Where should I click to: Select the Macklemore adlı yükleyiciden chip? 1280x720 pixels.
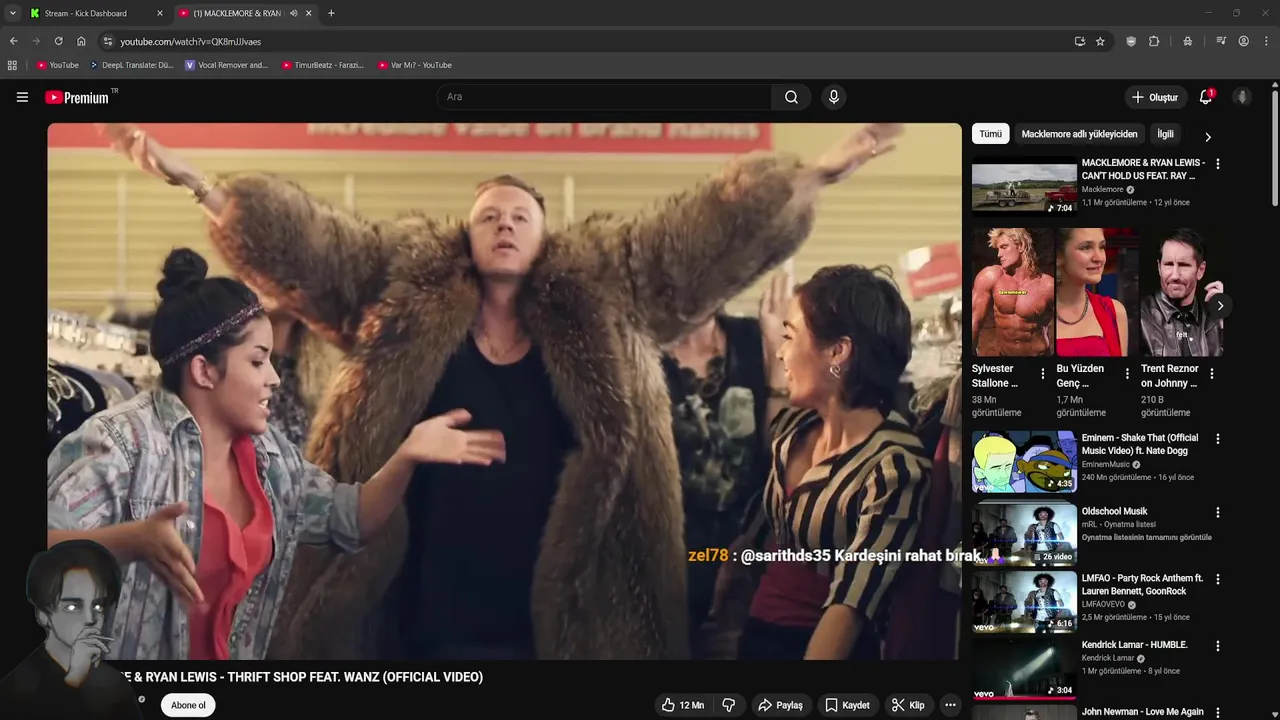pyautogui.click(x=1079, y=134)
